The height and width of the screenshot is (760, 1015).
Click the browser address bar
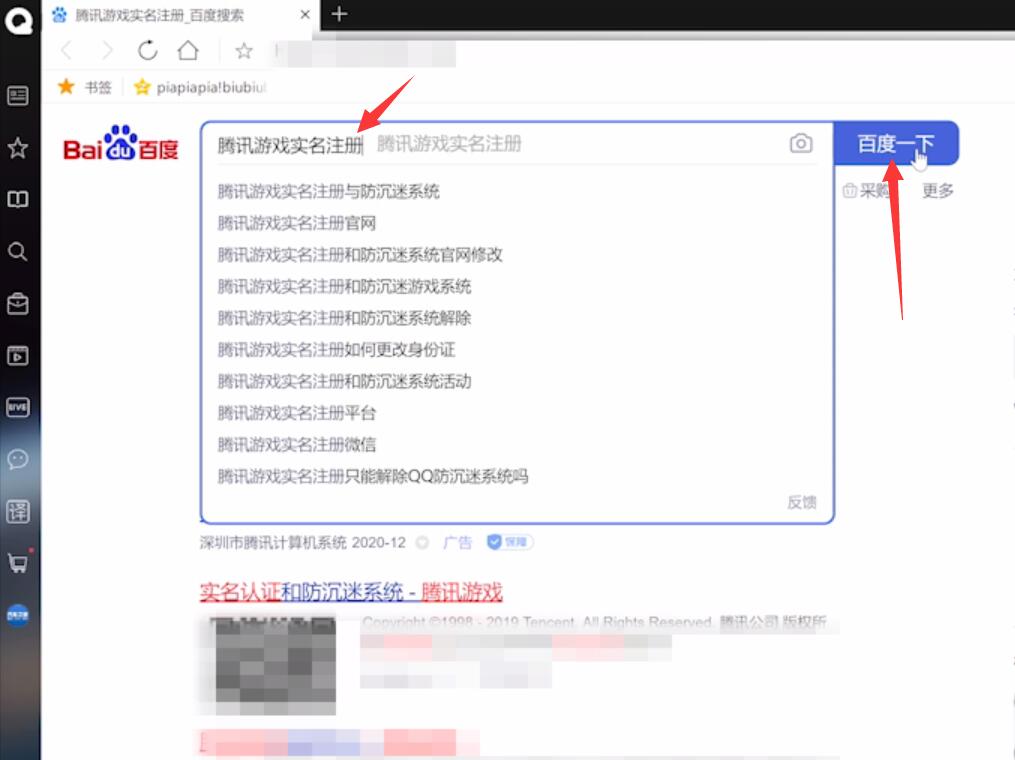(x=366, y=52)
